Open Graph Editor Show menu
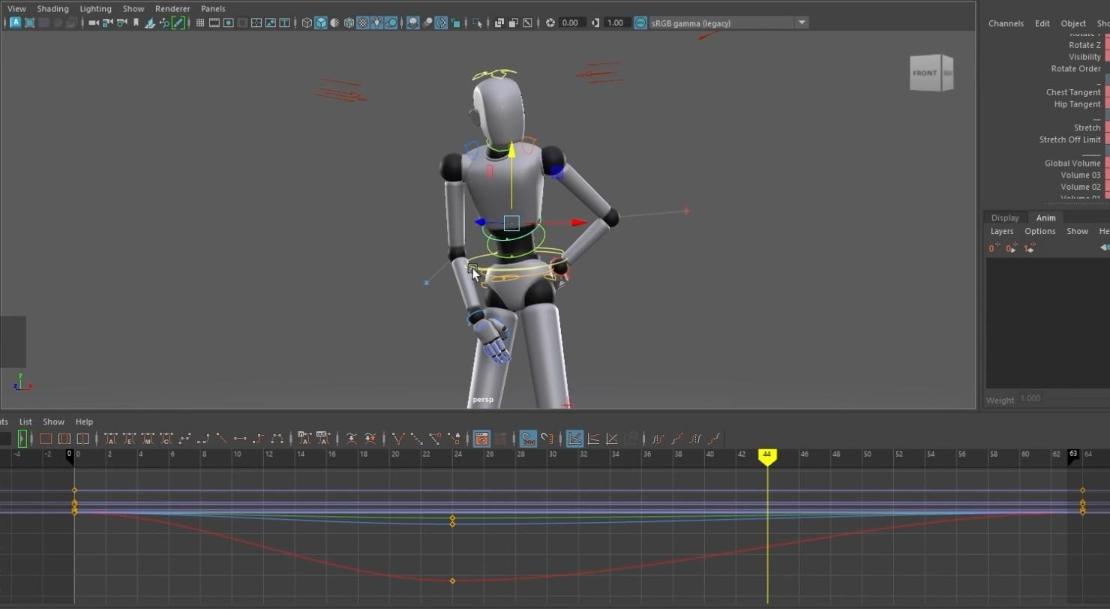 [x=54, y=421]
